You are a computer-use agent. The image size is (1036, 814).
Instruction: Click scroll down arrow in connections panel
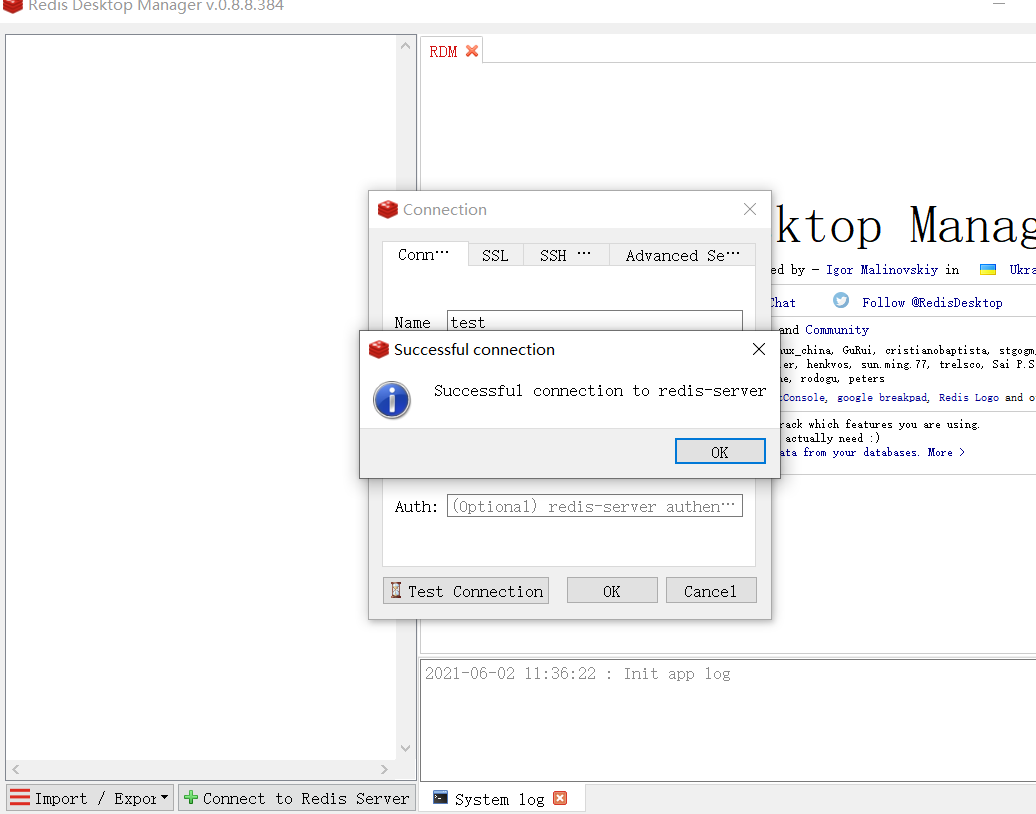coord(406,748)
